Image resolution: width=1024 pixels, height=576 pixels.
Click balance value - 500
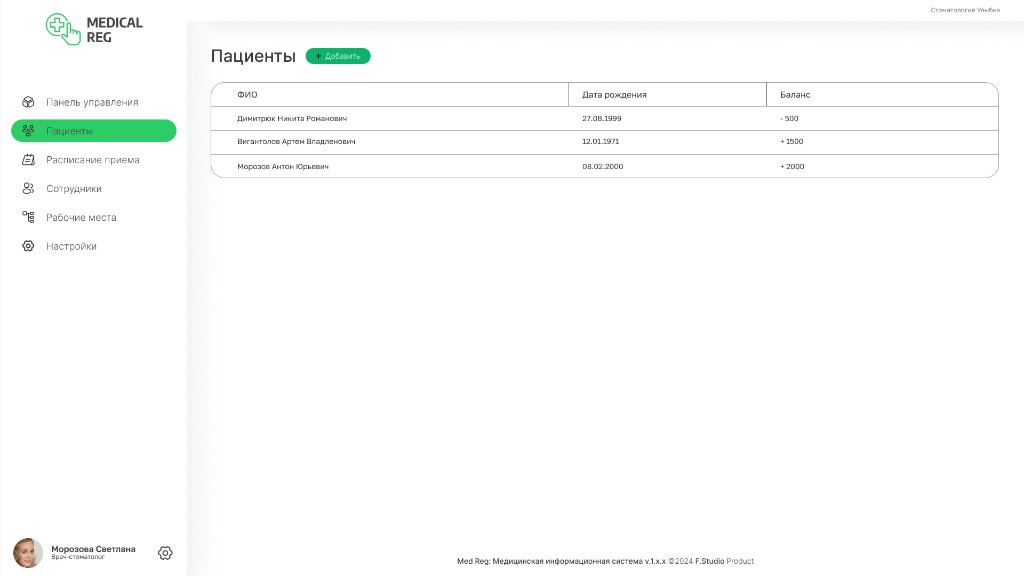point(789,119)
